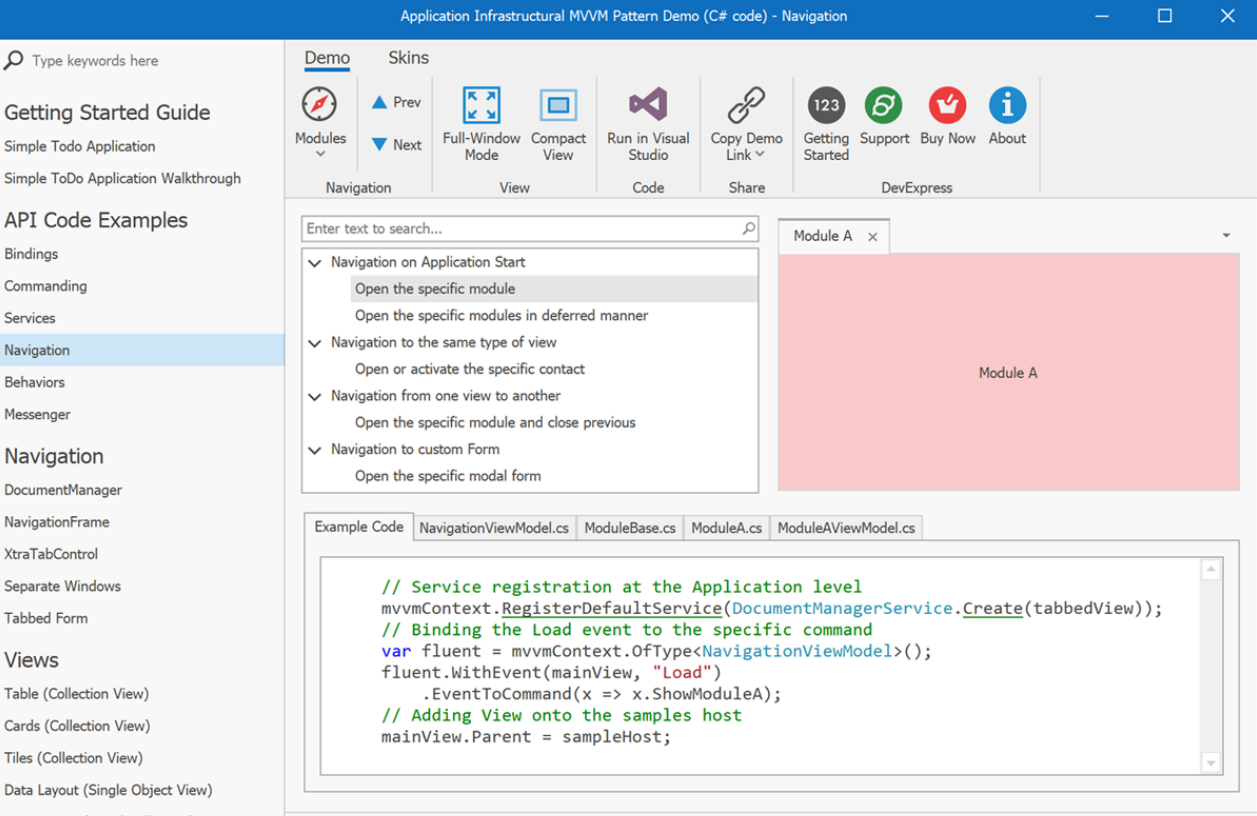
Task: Open Simple ToDo Application Walkthrough
Action: [123, 178]
